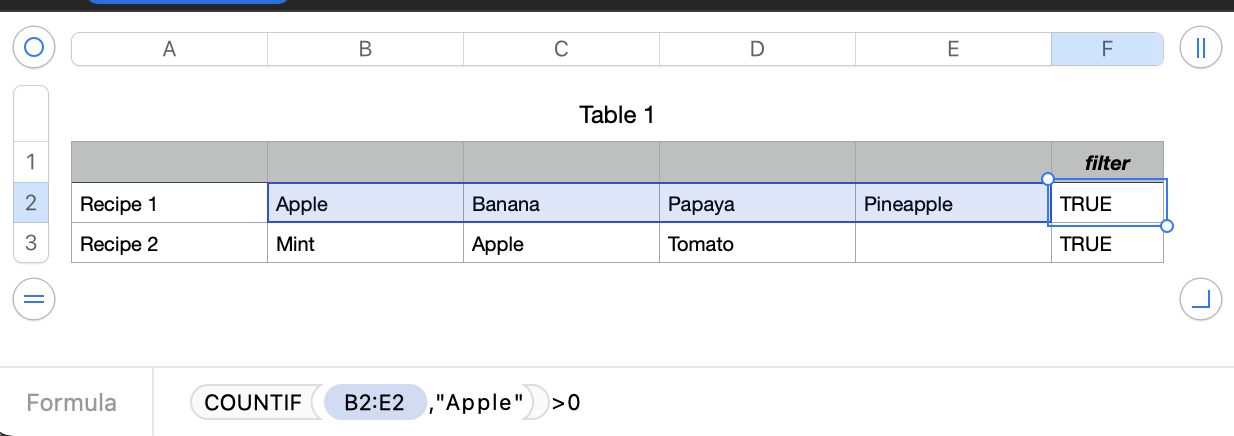The height and width of the screenshot is (436, 1234).
Task: Select row 1 header
Action: coord(30,162)
